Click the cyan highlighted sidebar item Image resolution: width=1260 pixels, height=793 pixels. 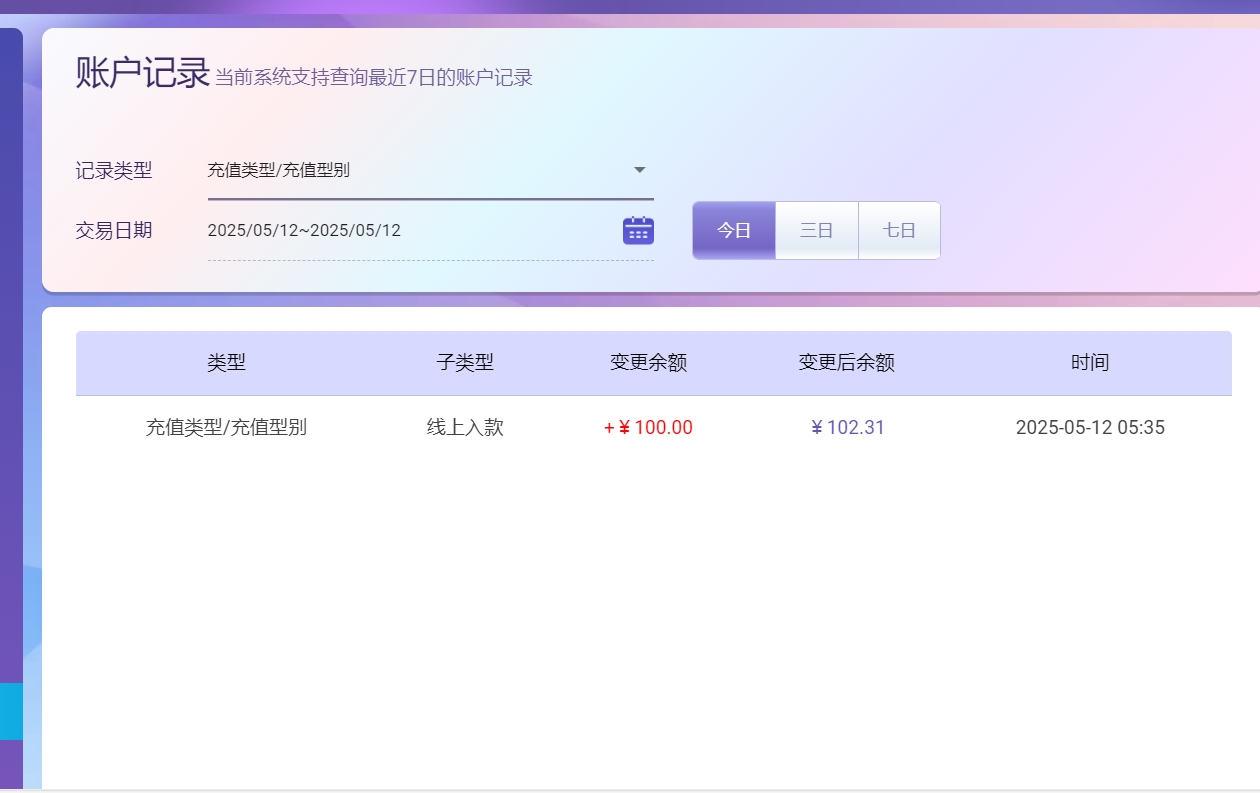[11, 711]
